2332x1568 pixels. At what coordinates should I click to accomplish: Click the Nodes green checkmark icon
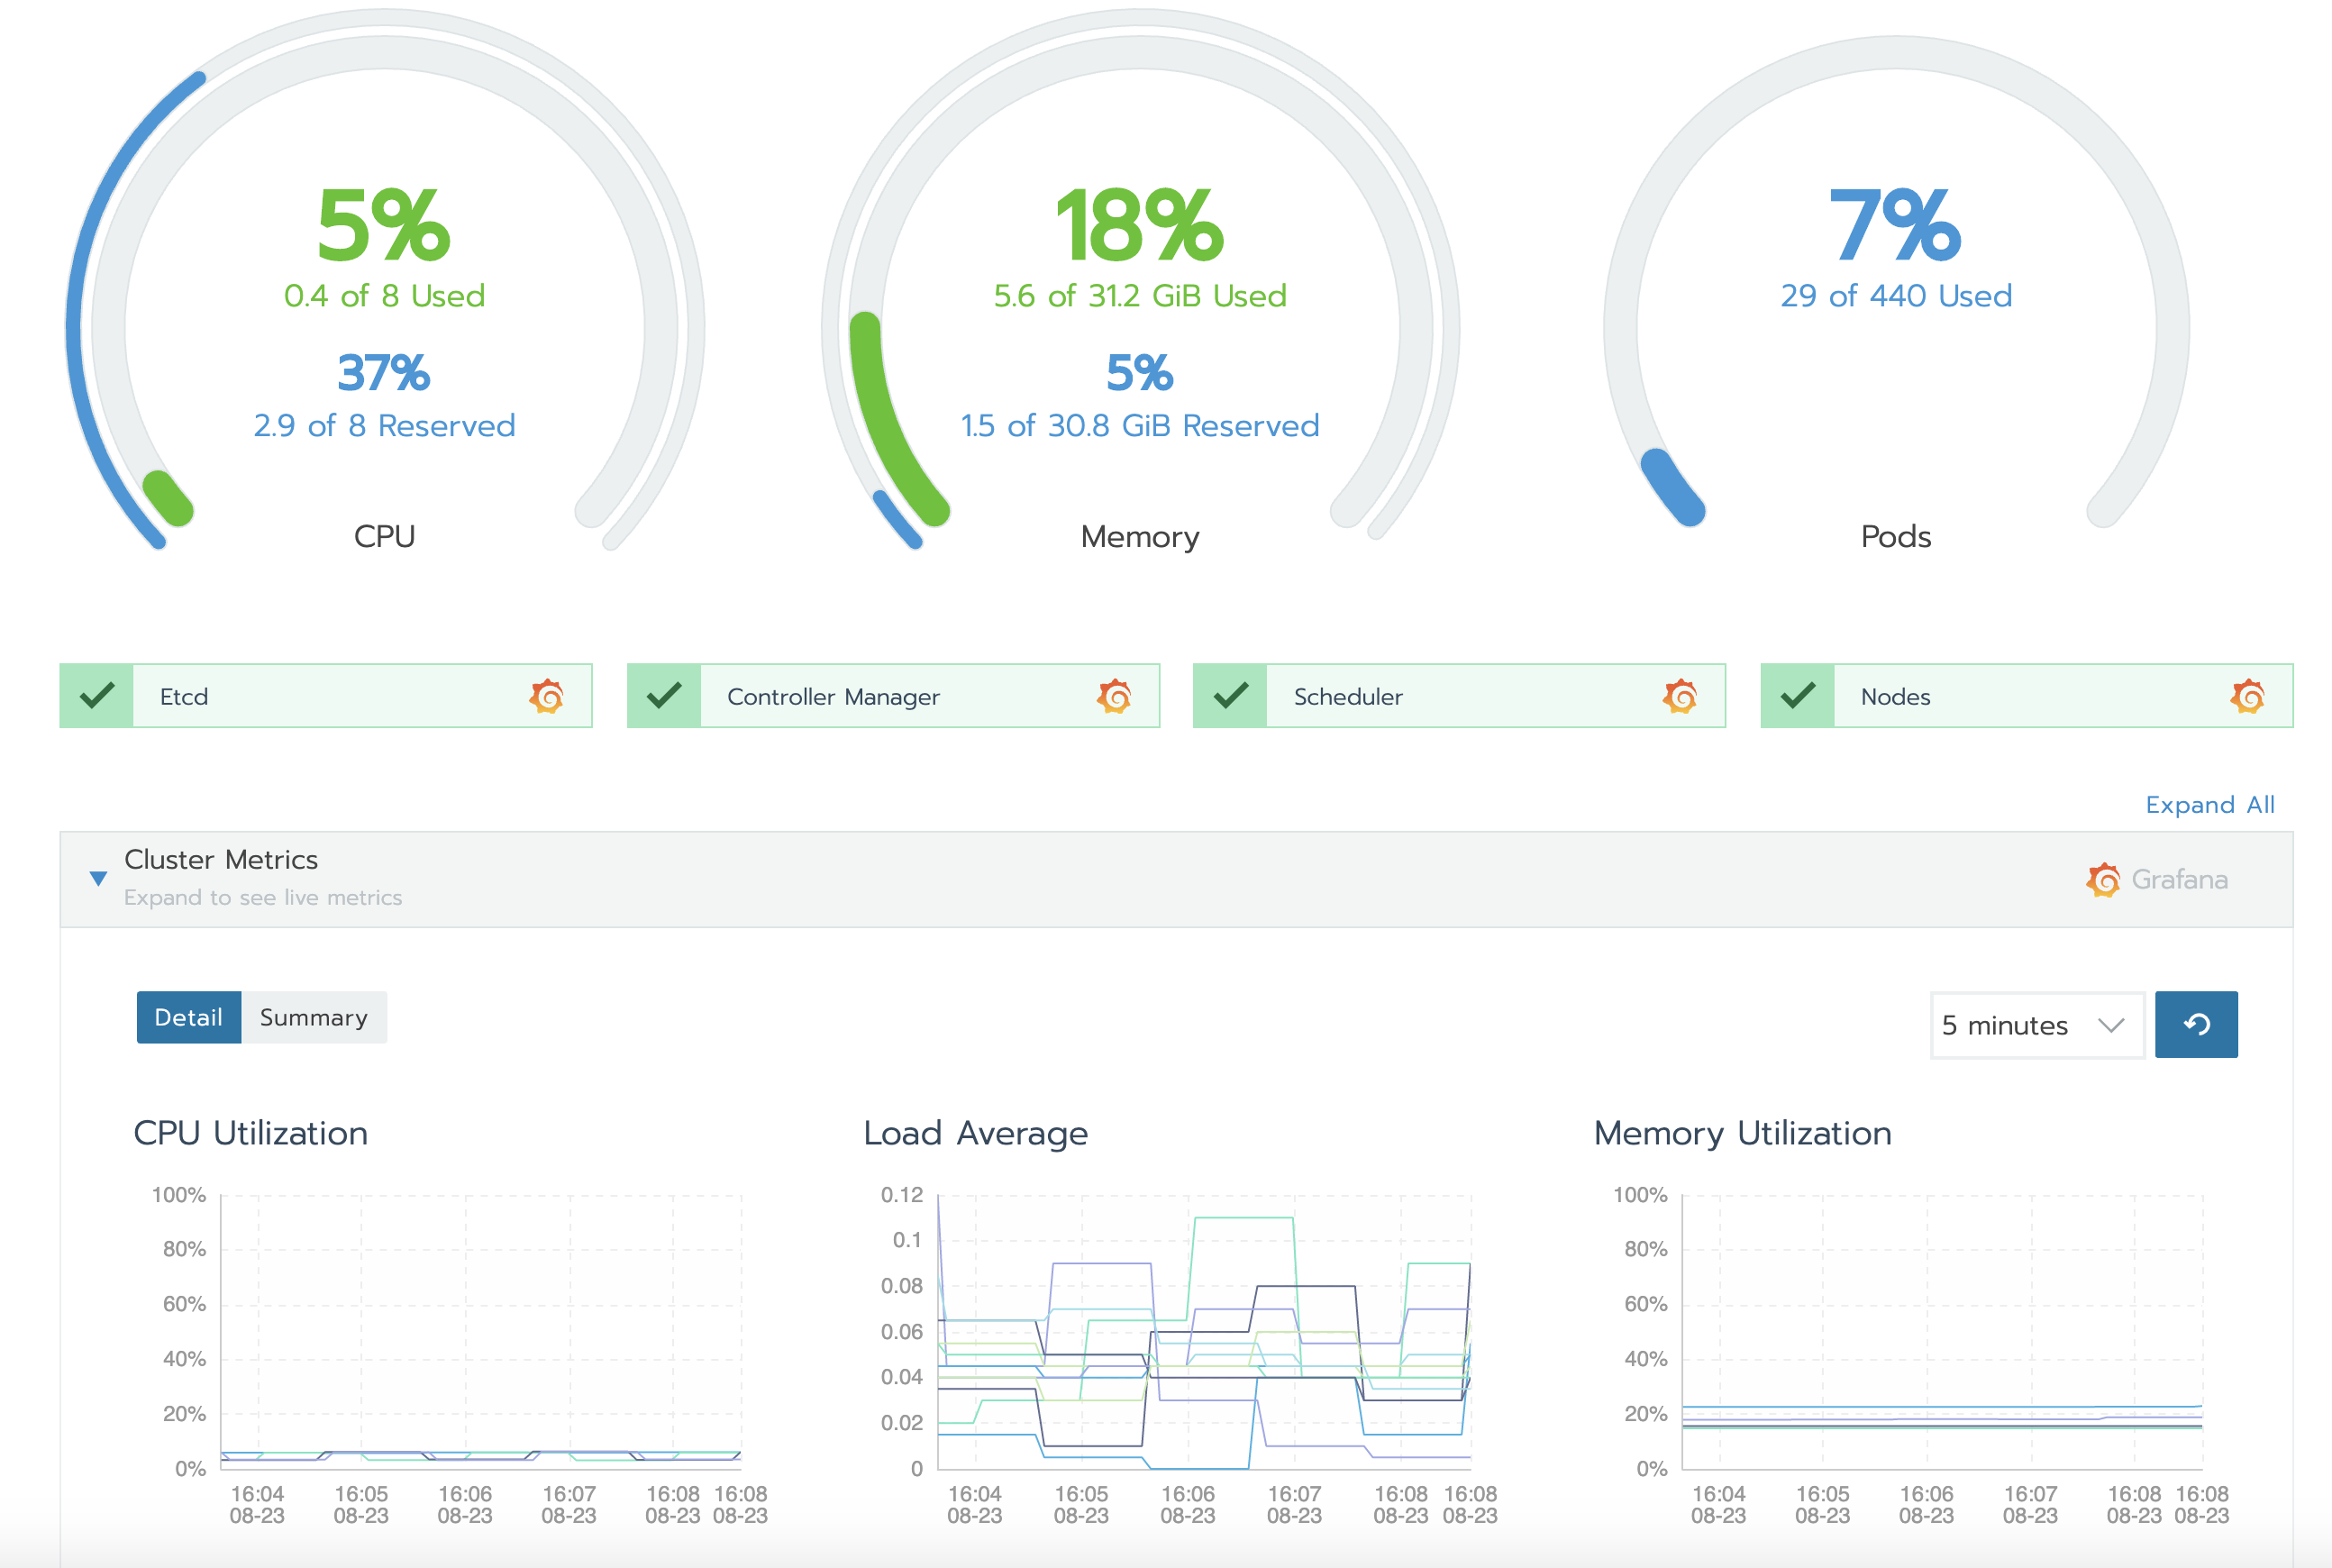coord(1798,696)
